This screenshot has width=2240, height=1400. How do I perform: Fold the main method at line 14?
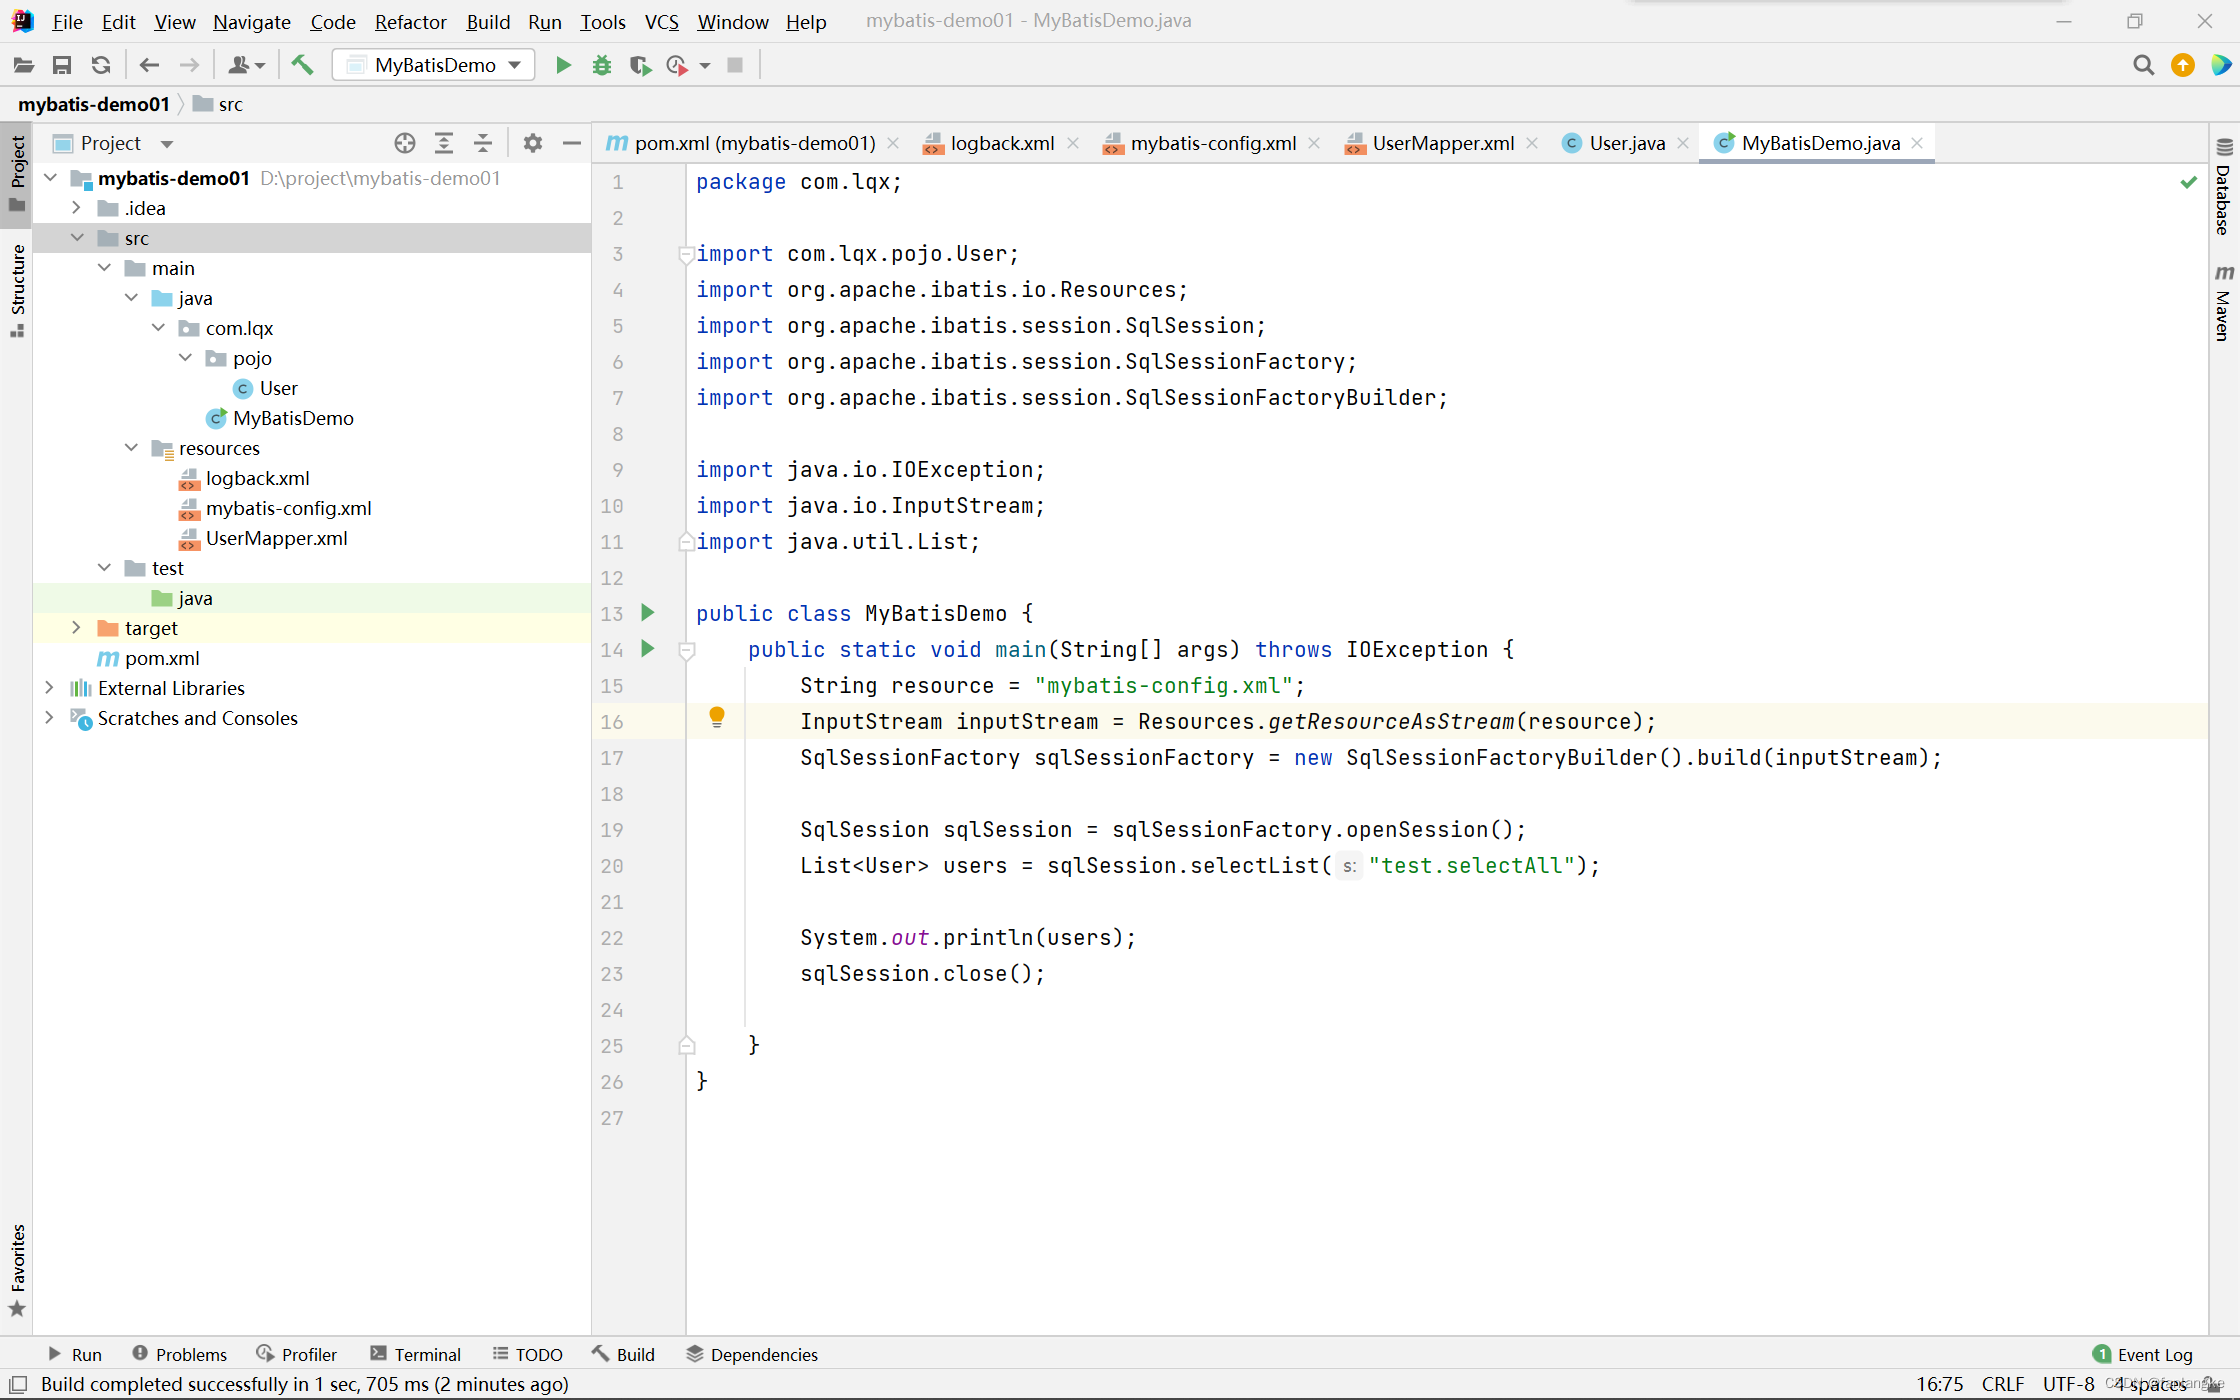click(687, 650)
